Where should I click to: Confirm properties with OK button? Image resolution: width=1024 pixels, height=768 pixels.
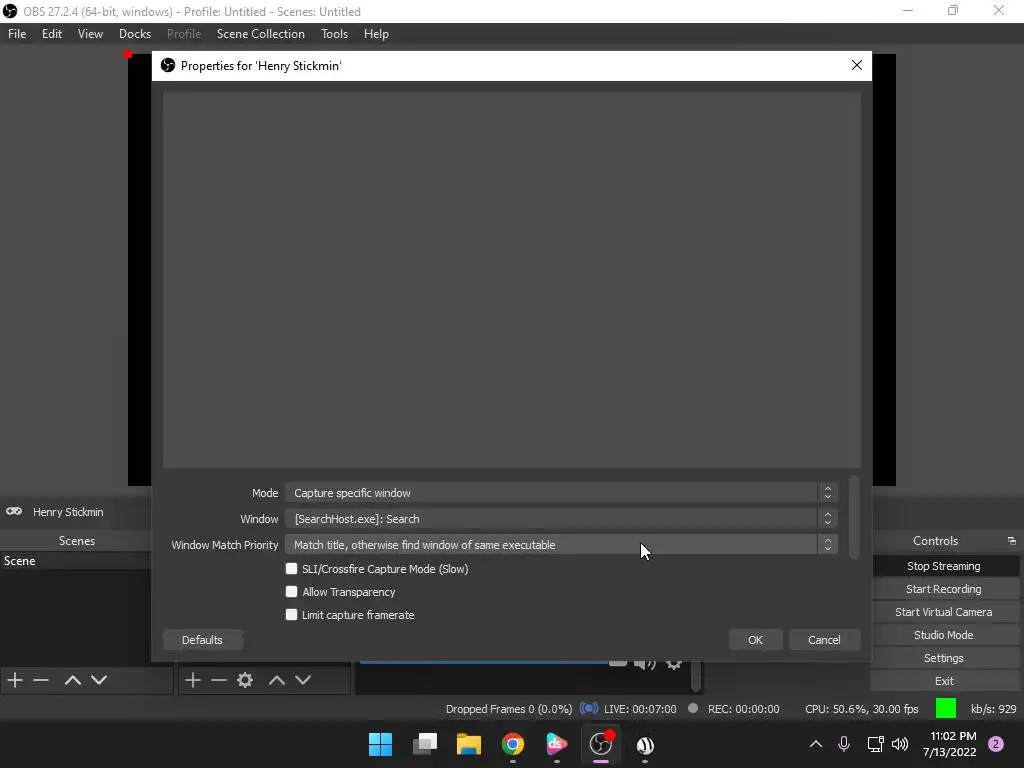756,640
